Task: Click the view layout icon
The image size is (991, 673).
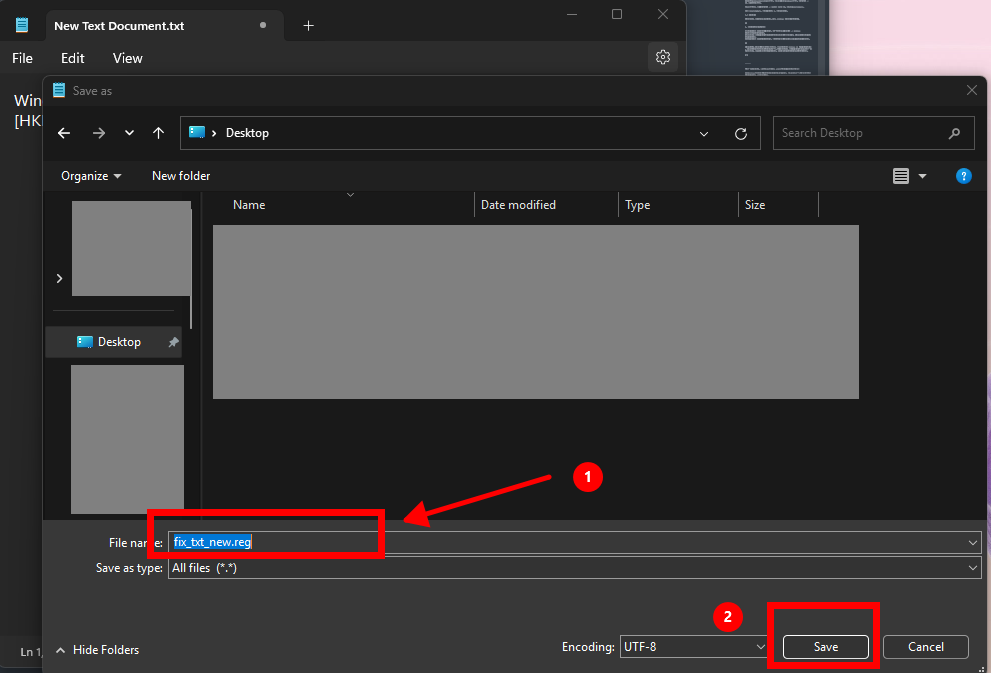Action: 901,176
